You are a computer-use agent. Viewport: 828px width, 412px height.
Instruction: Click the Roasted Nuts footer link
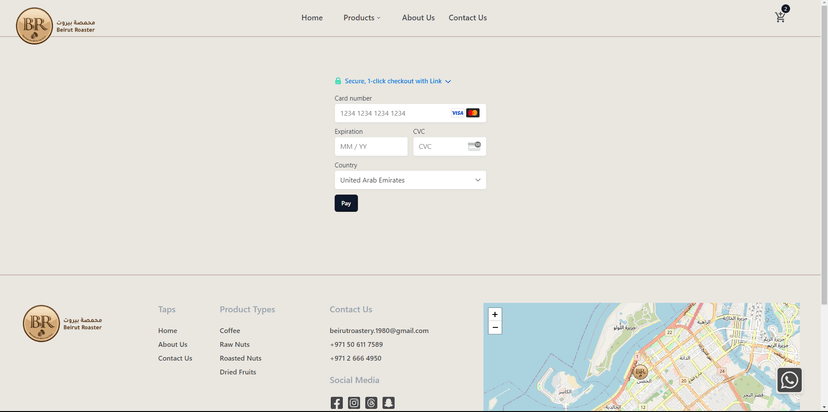(240, 358)
